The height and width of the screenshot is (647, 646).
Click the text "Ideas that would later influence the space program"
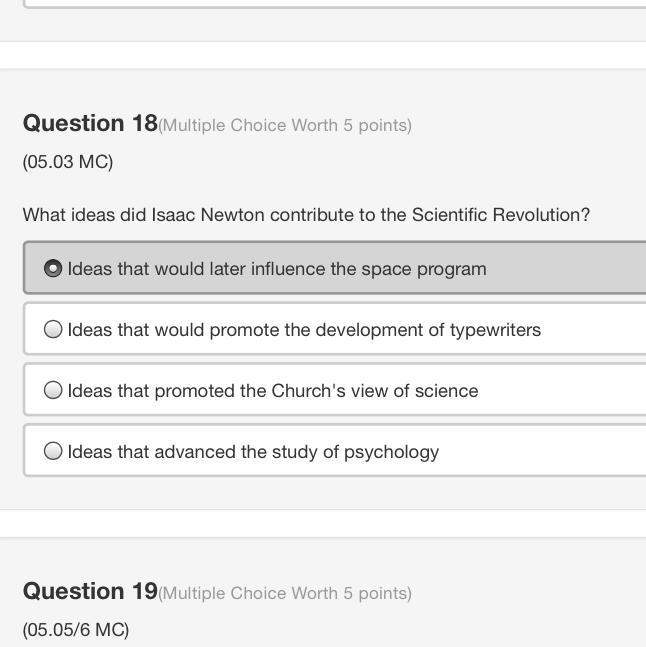coord(277,269)
